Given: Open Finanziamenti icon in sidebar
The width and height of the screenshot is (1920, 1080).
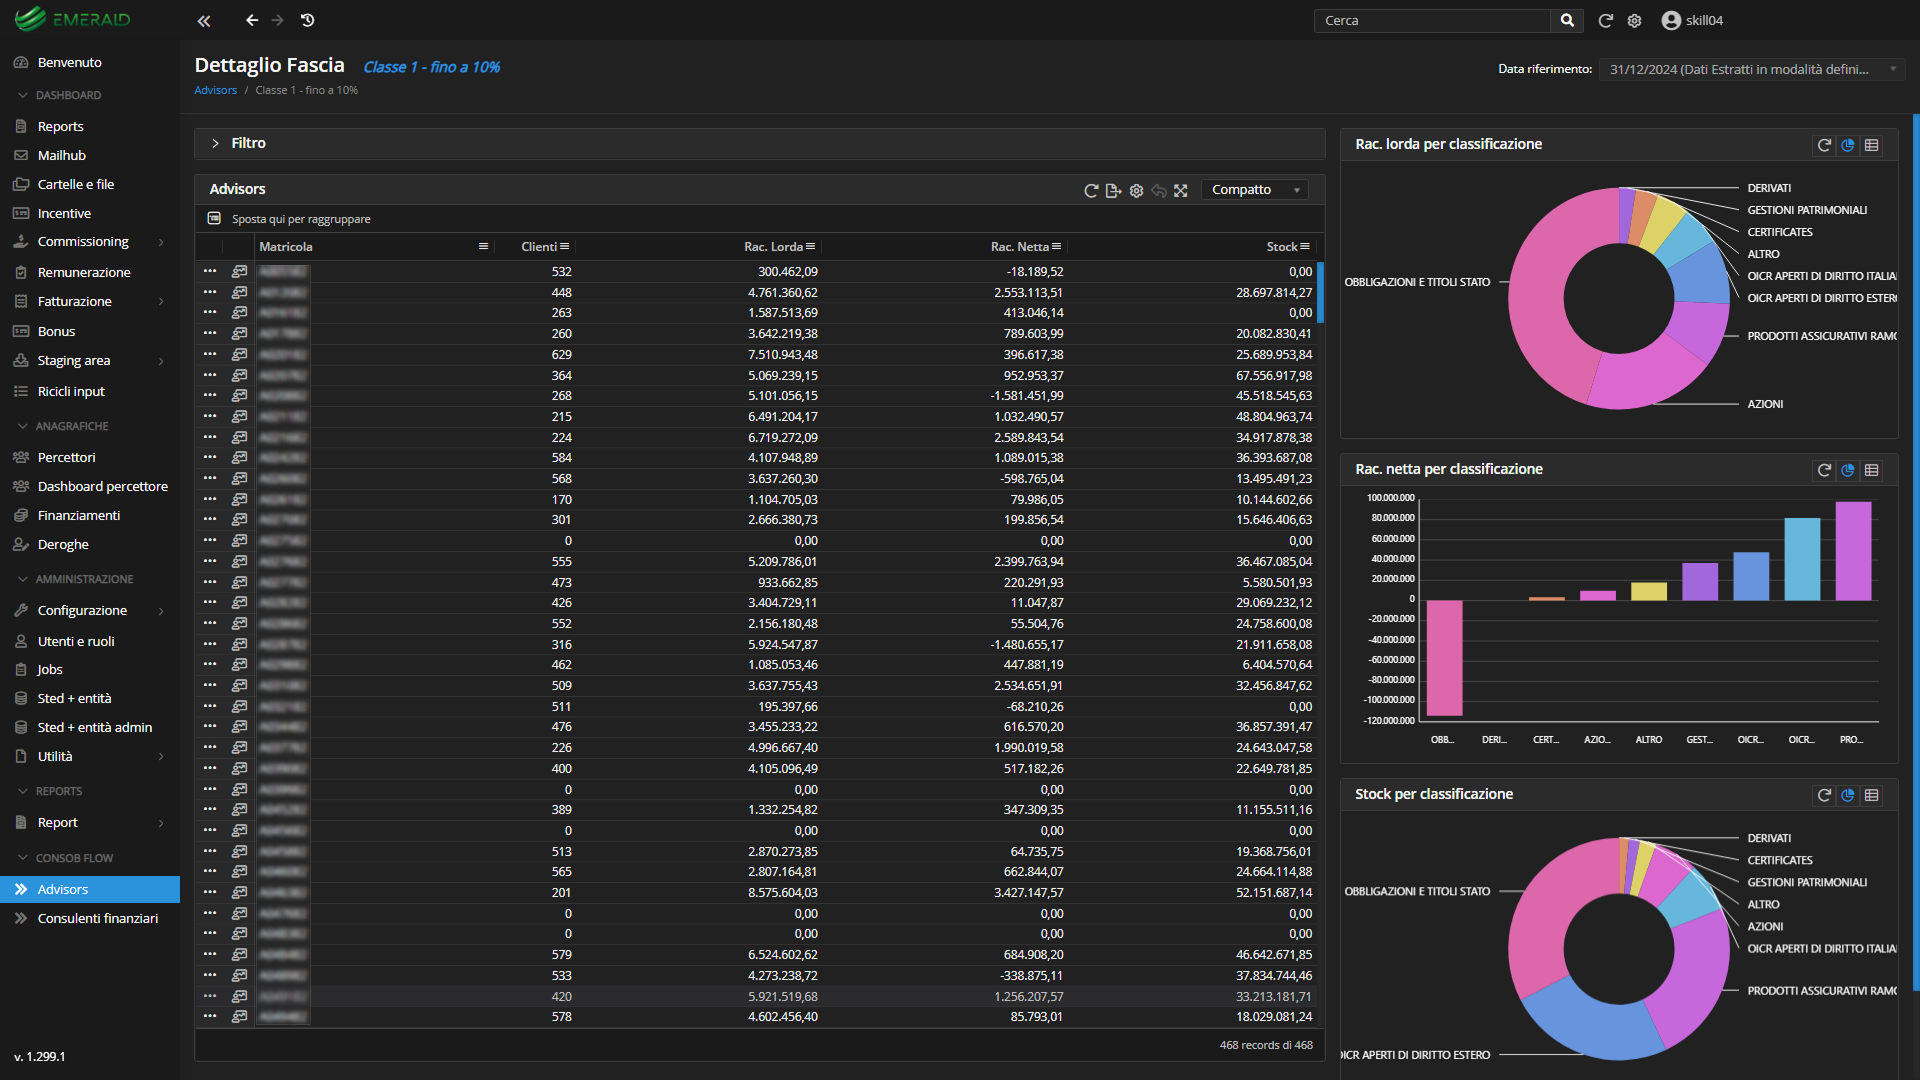Looking at the screenshot, I should 21,515.
